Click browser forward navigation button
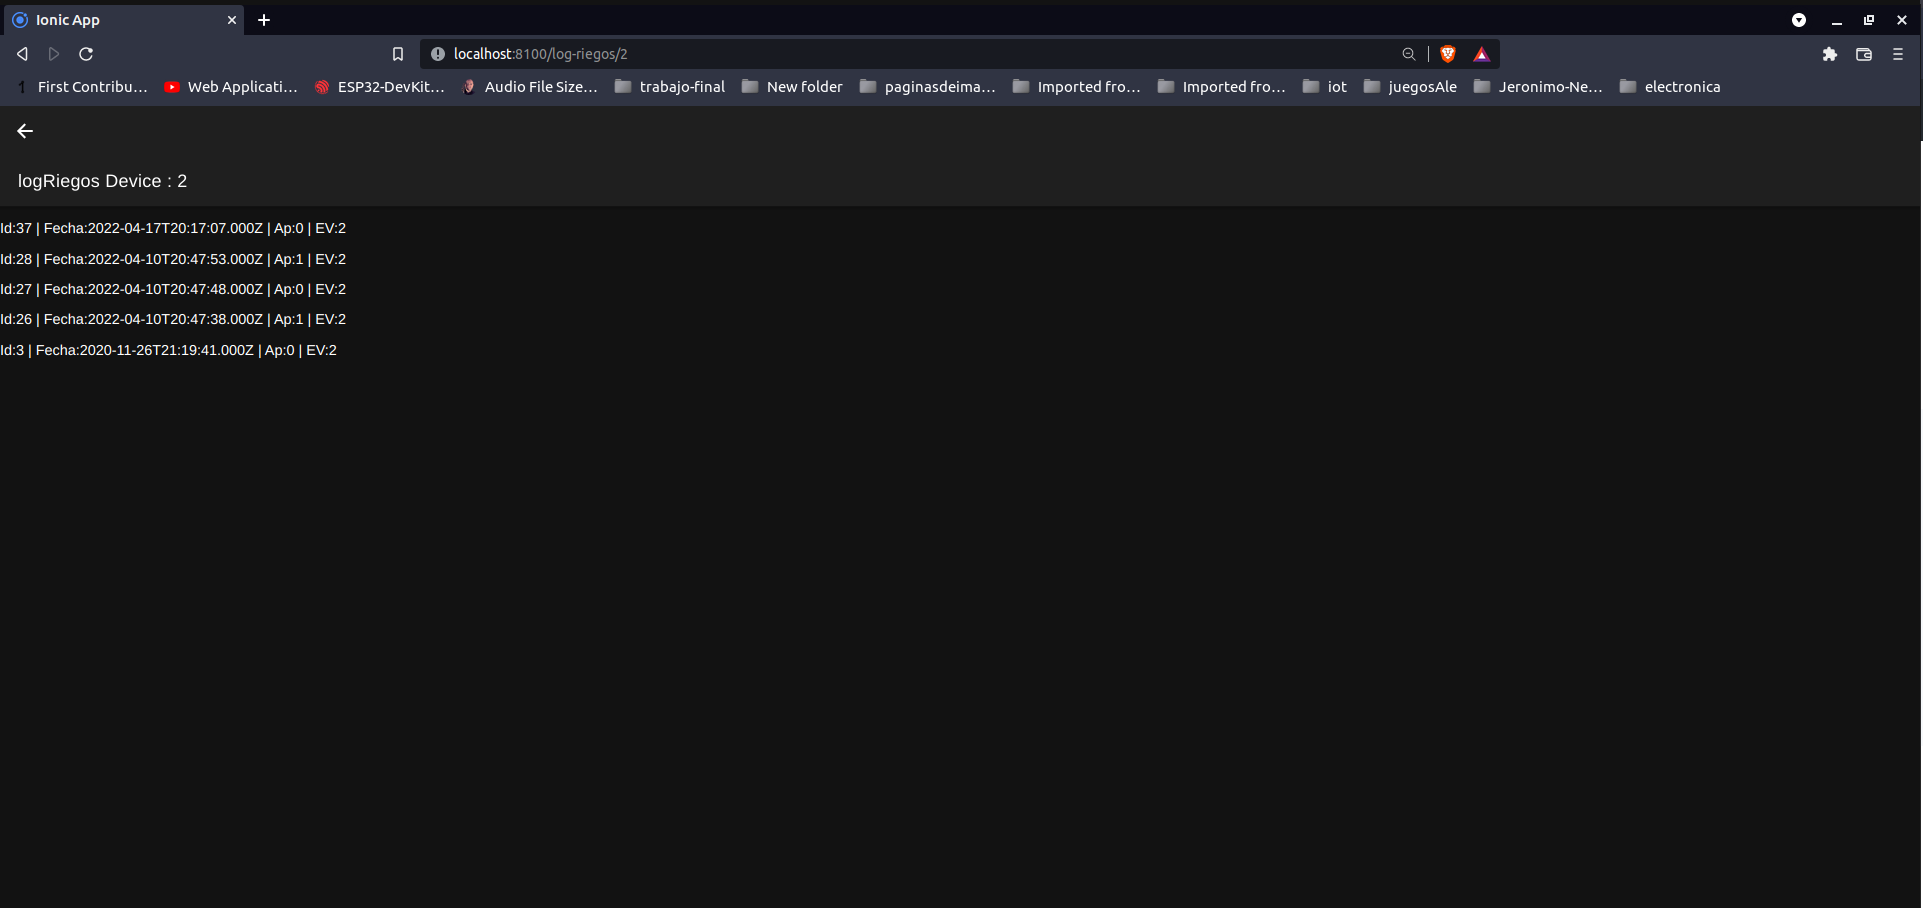 54,54
